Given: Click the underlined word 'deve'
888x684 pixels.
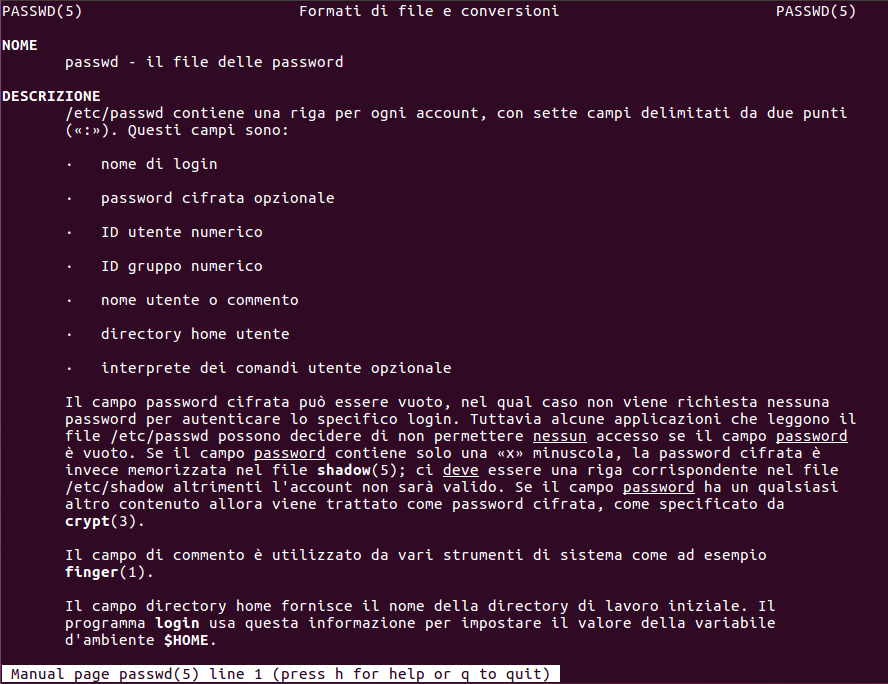Looking at the screenshot, I should (x=460, y=470).
